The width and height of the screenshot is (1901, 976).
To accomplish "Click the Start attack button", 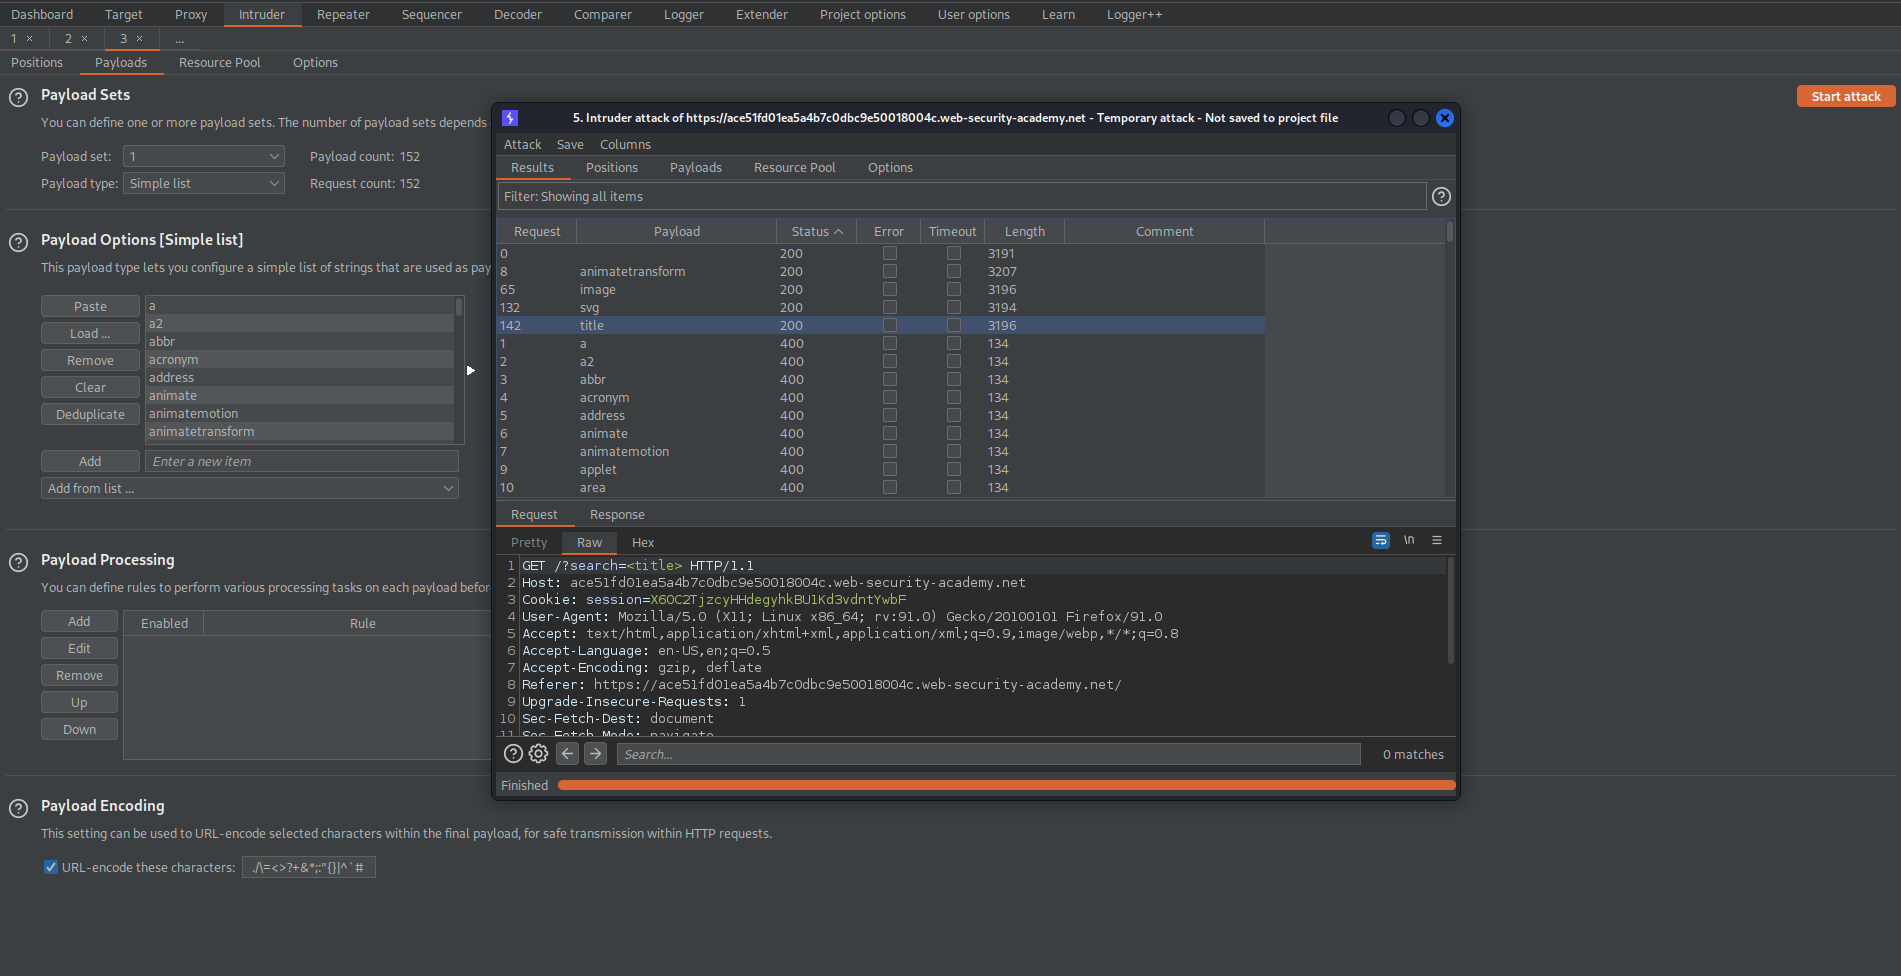I will (x=1846, y=97).
